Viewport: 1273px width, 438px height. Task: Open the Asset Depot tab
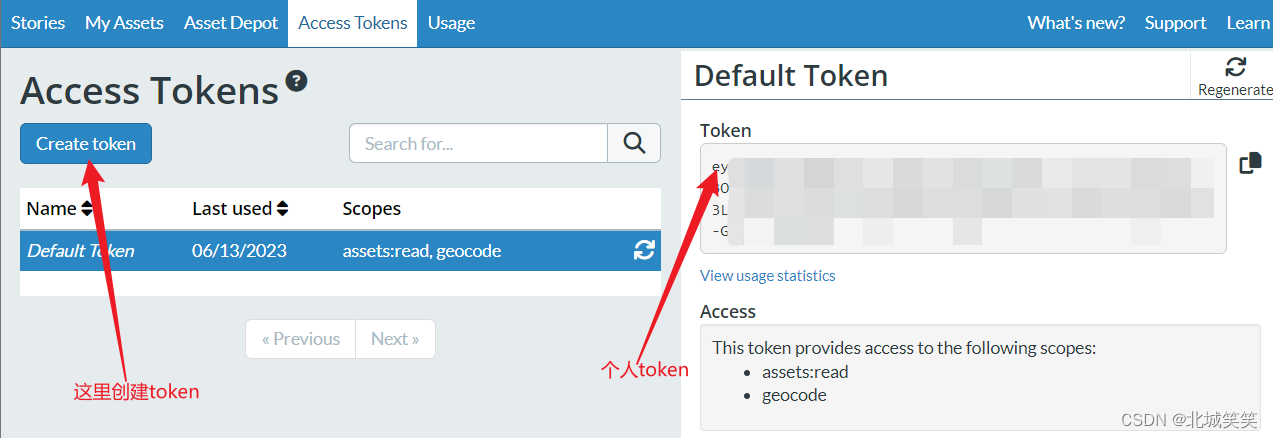pos(231,23)
